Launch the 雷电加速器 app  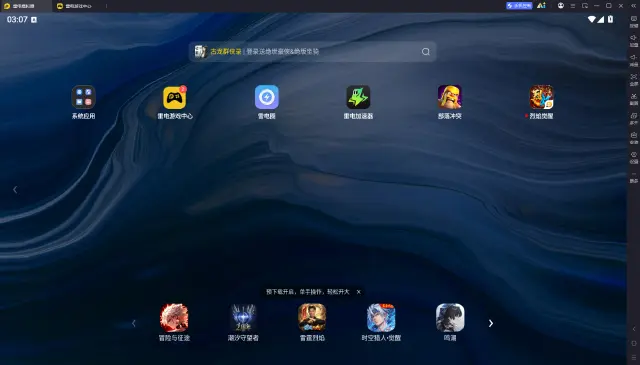click(358, 97)
